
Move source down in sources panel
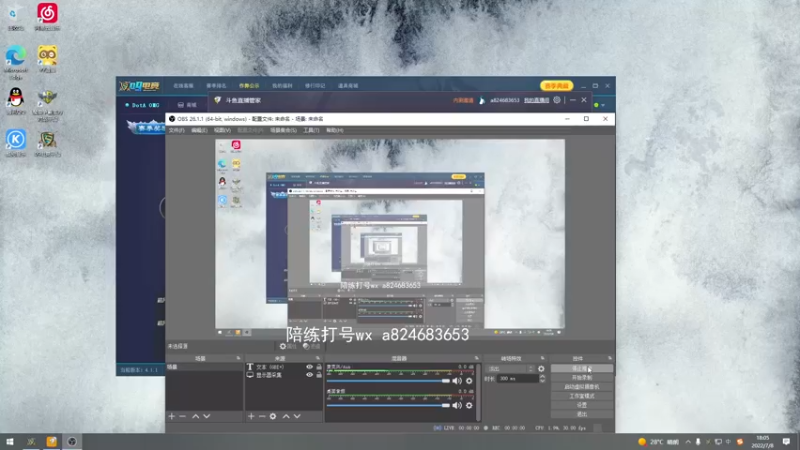coord(297,416)
